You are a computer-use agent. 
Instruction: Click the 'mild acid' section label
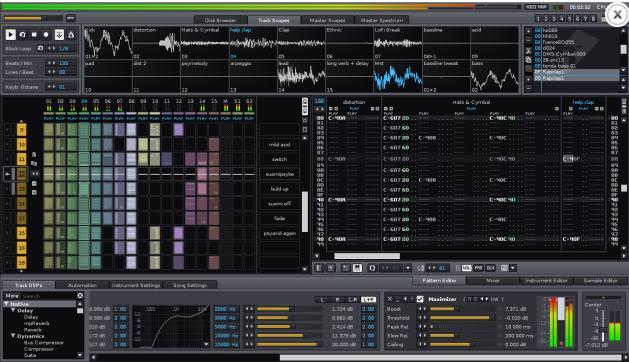coord(280,144)
